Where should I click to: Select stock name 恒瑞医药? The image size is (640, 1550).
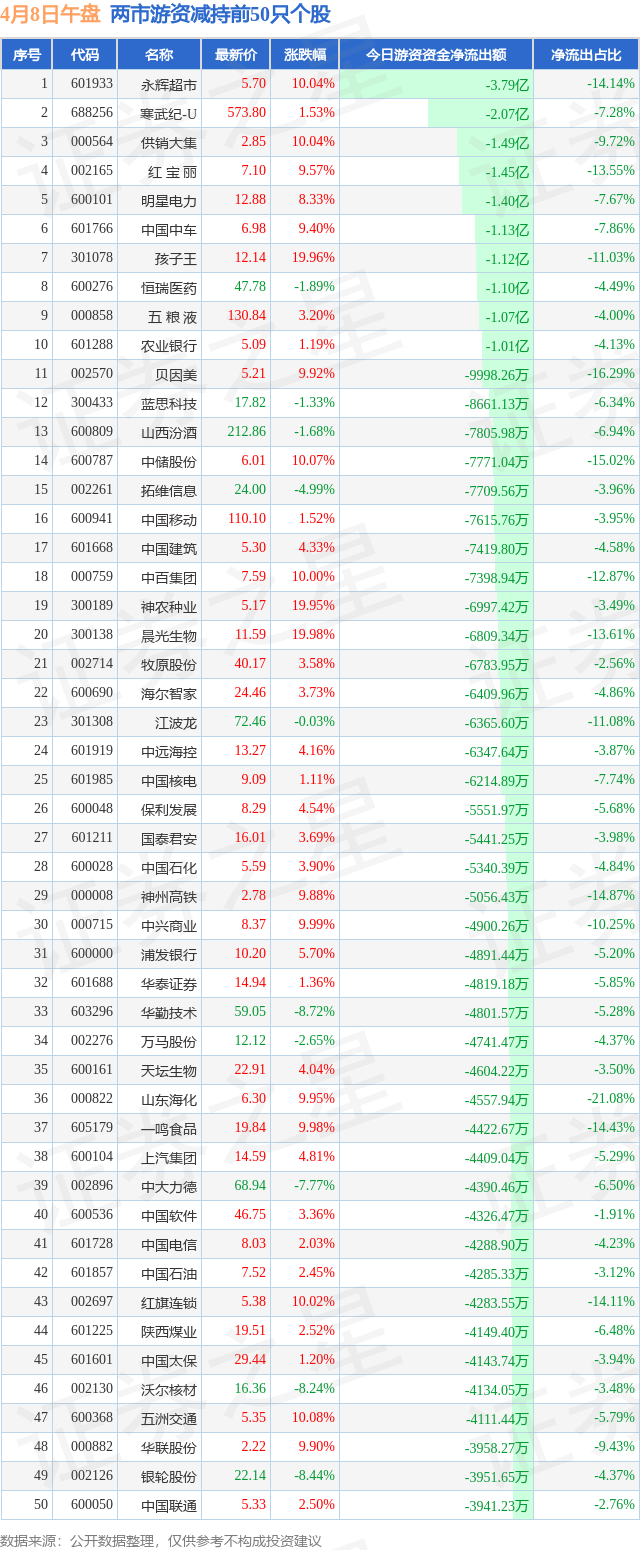pos(170,288)
